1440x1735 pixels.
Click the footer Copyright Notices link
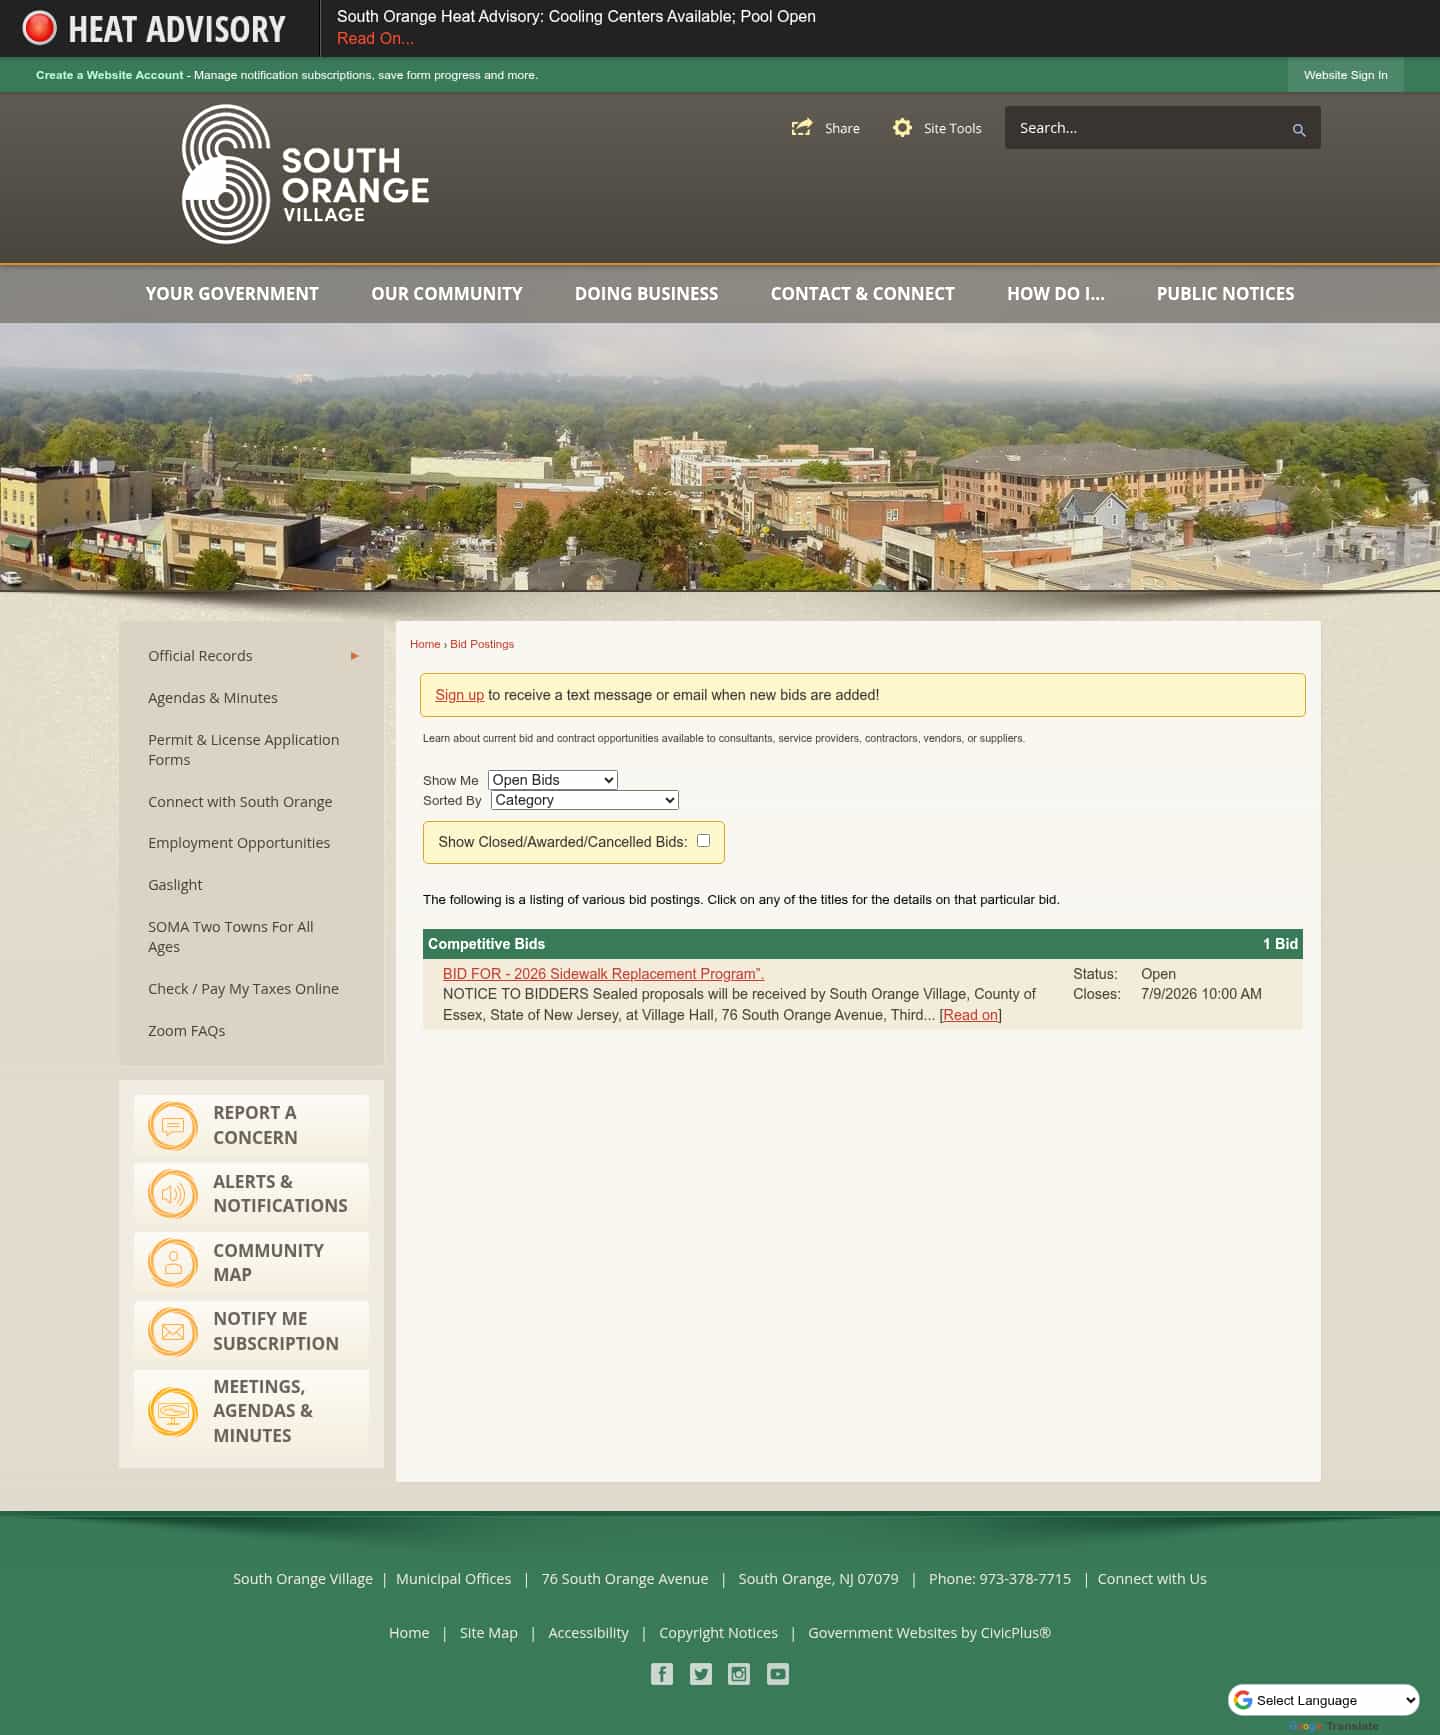[x=718, y=1633]
